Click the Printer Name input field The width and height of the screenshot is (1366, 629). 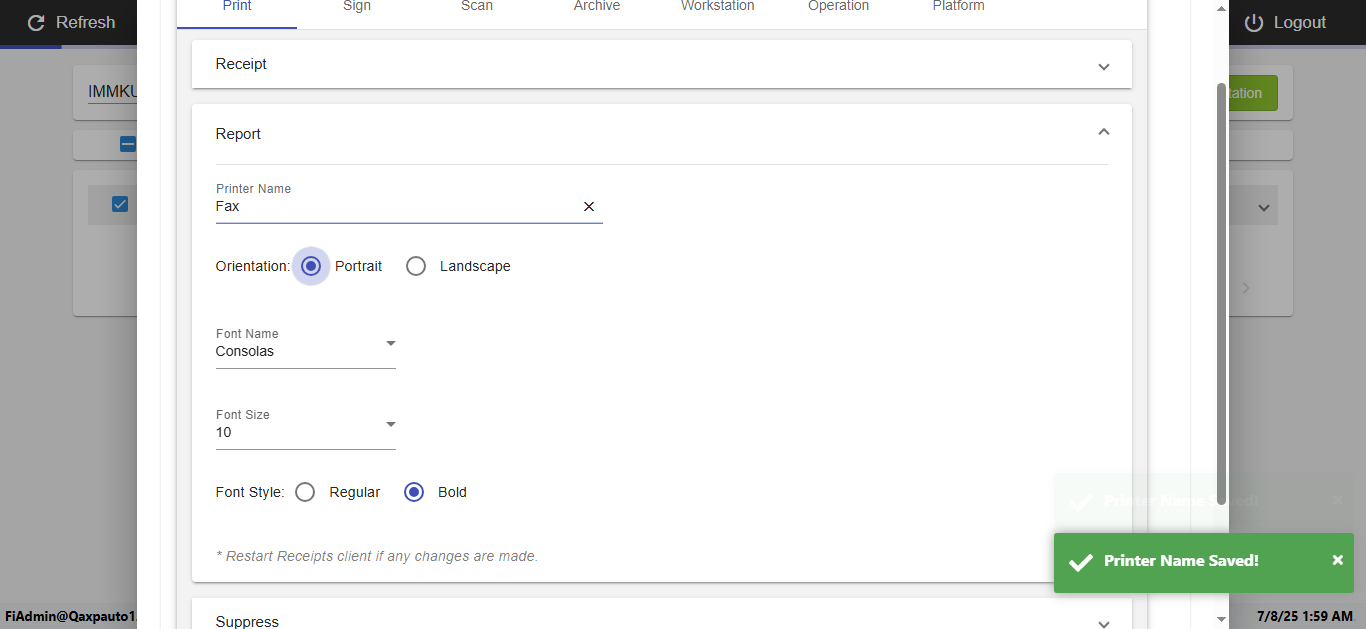coord(395,206)
